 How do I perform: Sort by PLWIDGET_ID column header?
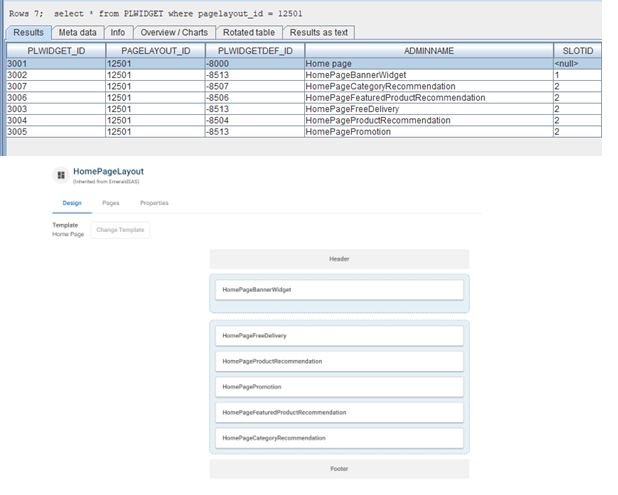point(56,51)
